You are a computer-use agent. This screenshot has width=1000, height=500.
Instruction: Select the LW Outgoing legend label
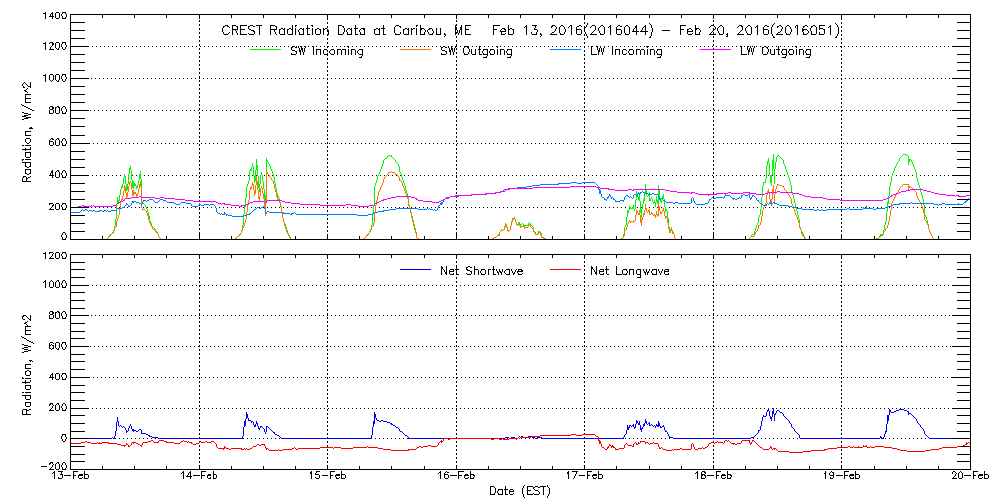775,51
